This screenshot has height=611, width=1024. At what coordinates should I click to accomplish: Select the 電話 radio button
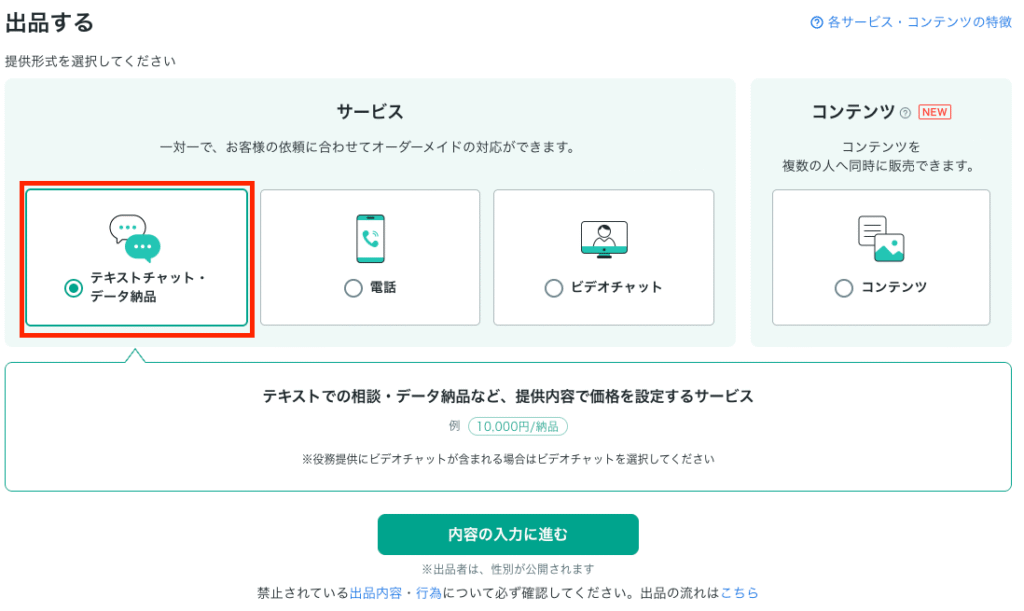click(x=353, y=288)
